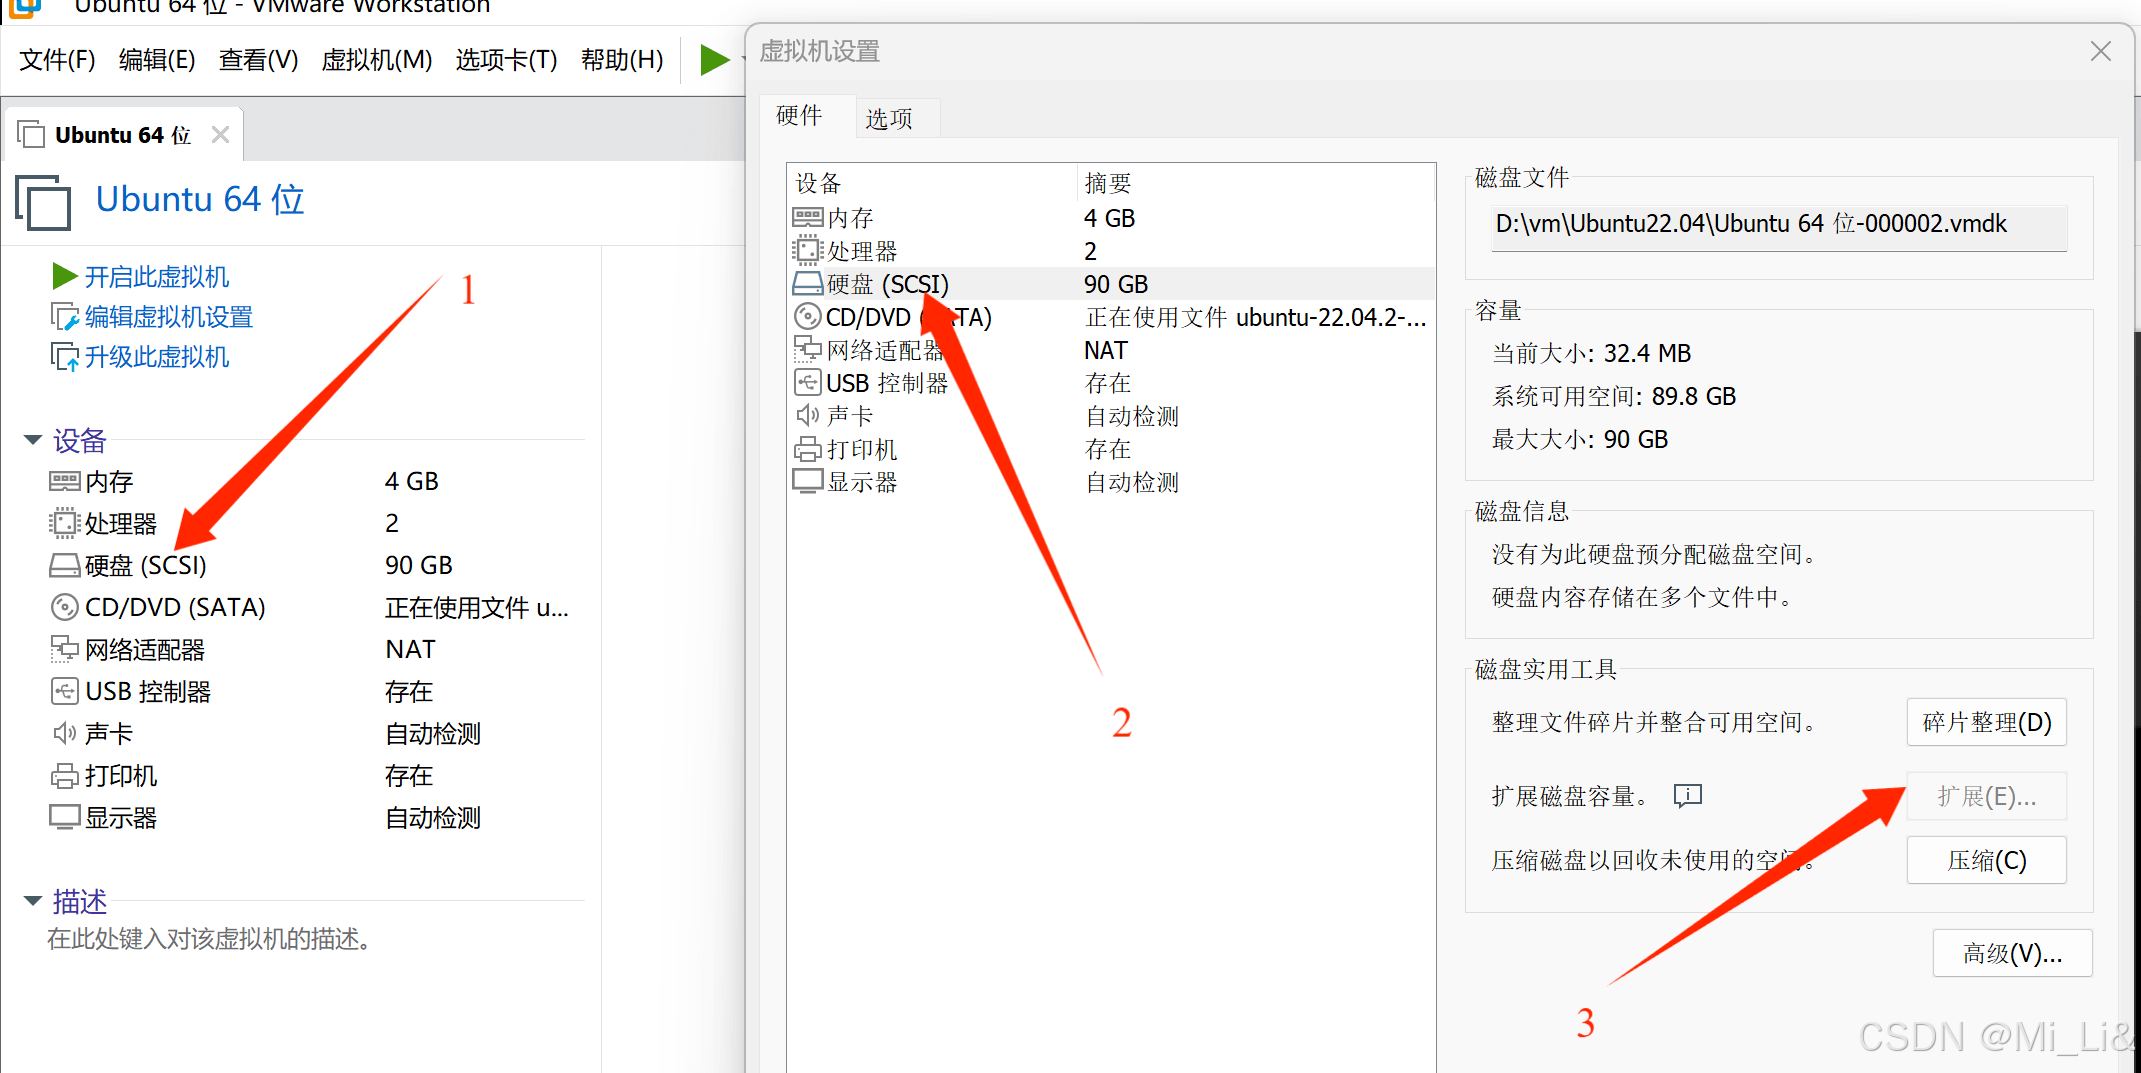Click the 扩展(E)... button
2141x1073 pixels.
click(1986, 796)
